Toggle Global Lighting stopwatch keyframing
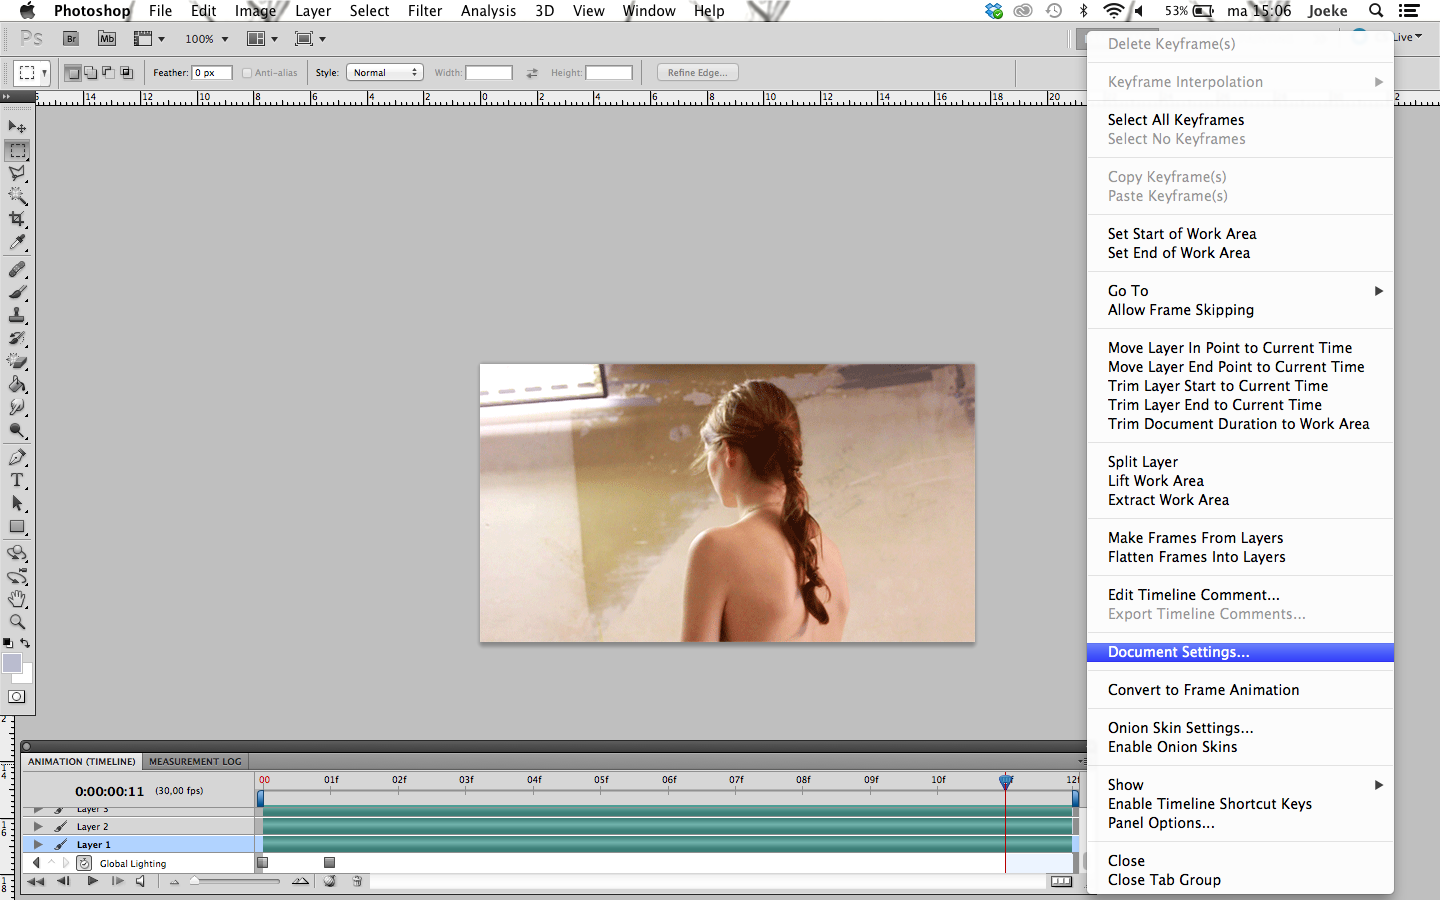Screen dimensions: 1440x900 point(85,863)
